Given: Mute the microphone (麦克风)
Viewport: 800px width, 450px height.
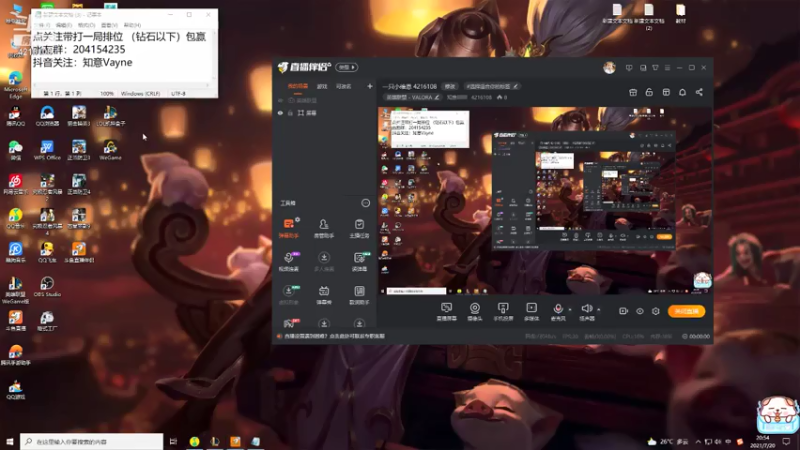Looking at the screenshot, I should coord(558,311).
